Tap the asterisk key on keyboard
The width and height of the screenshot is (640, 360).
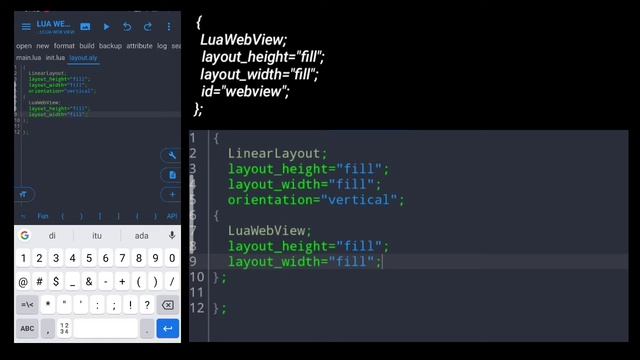point(48,305)
